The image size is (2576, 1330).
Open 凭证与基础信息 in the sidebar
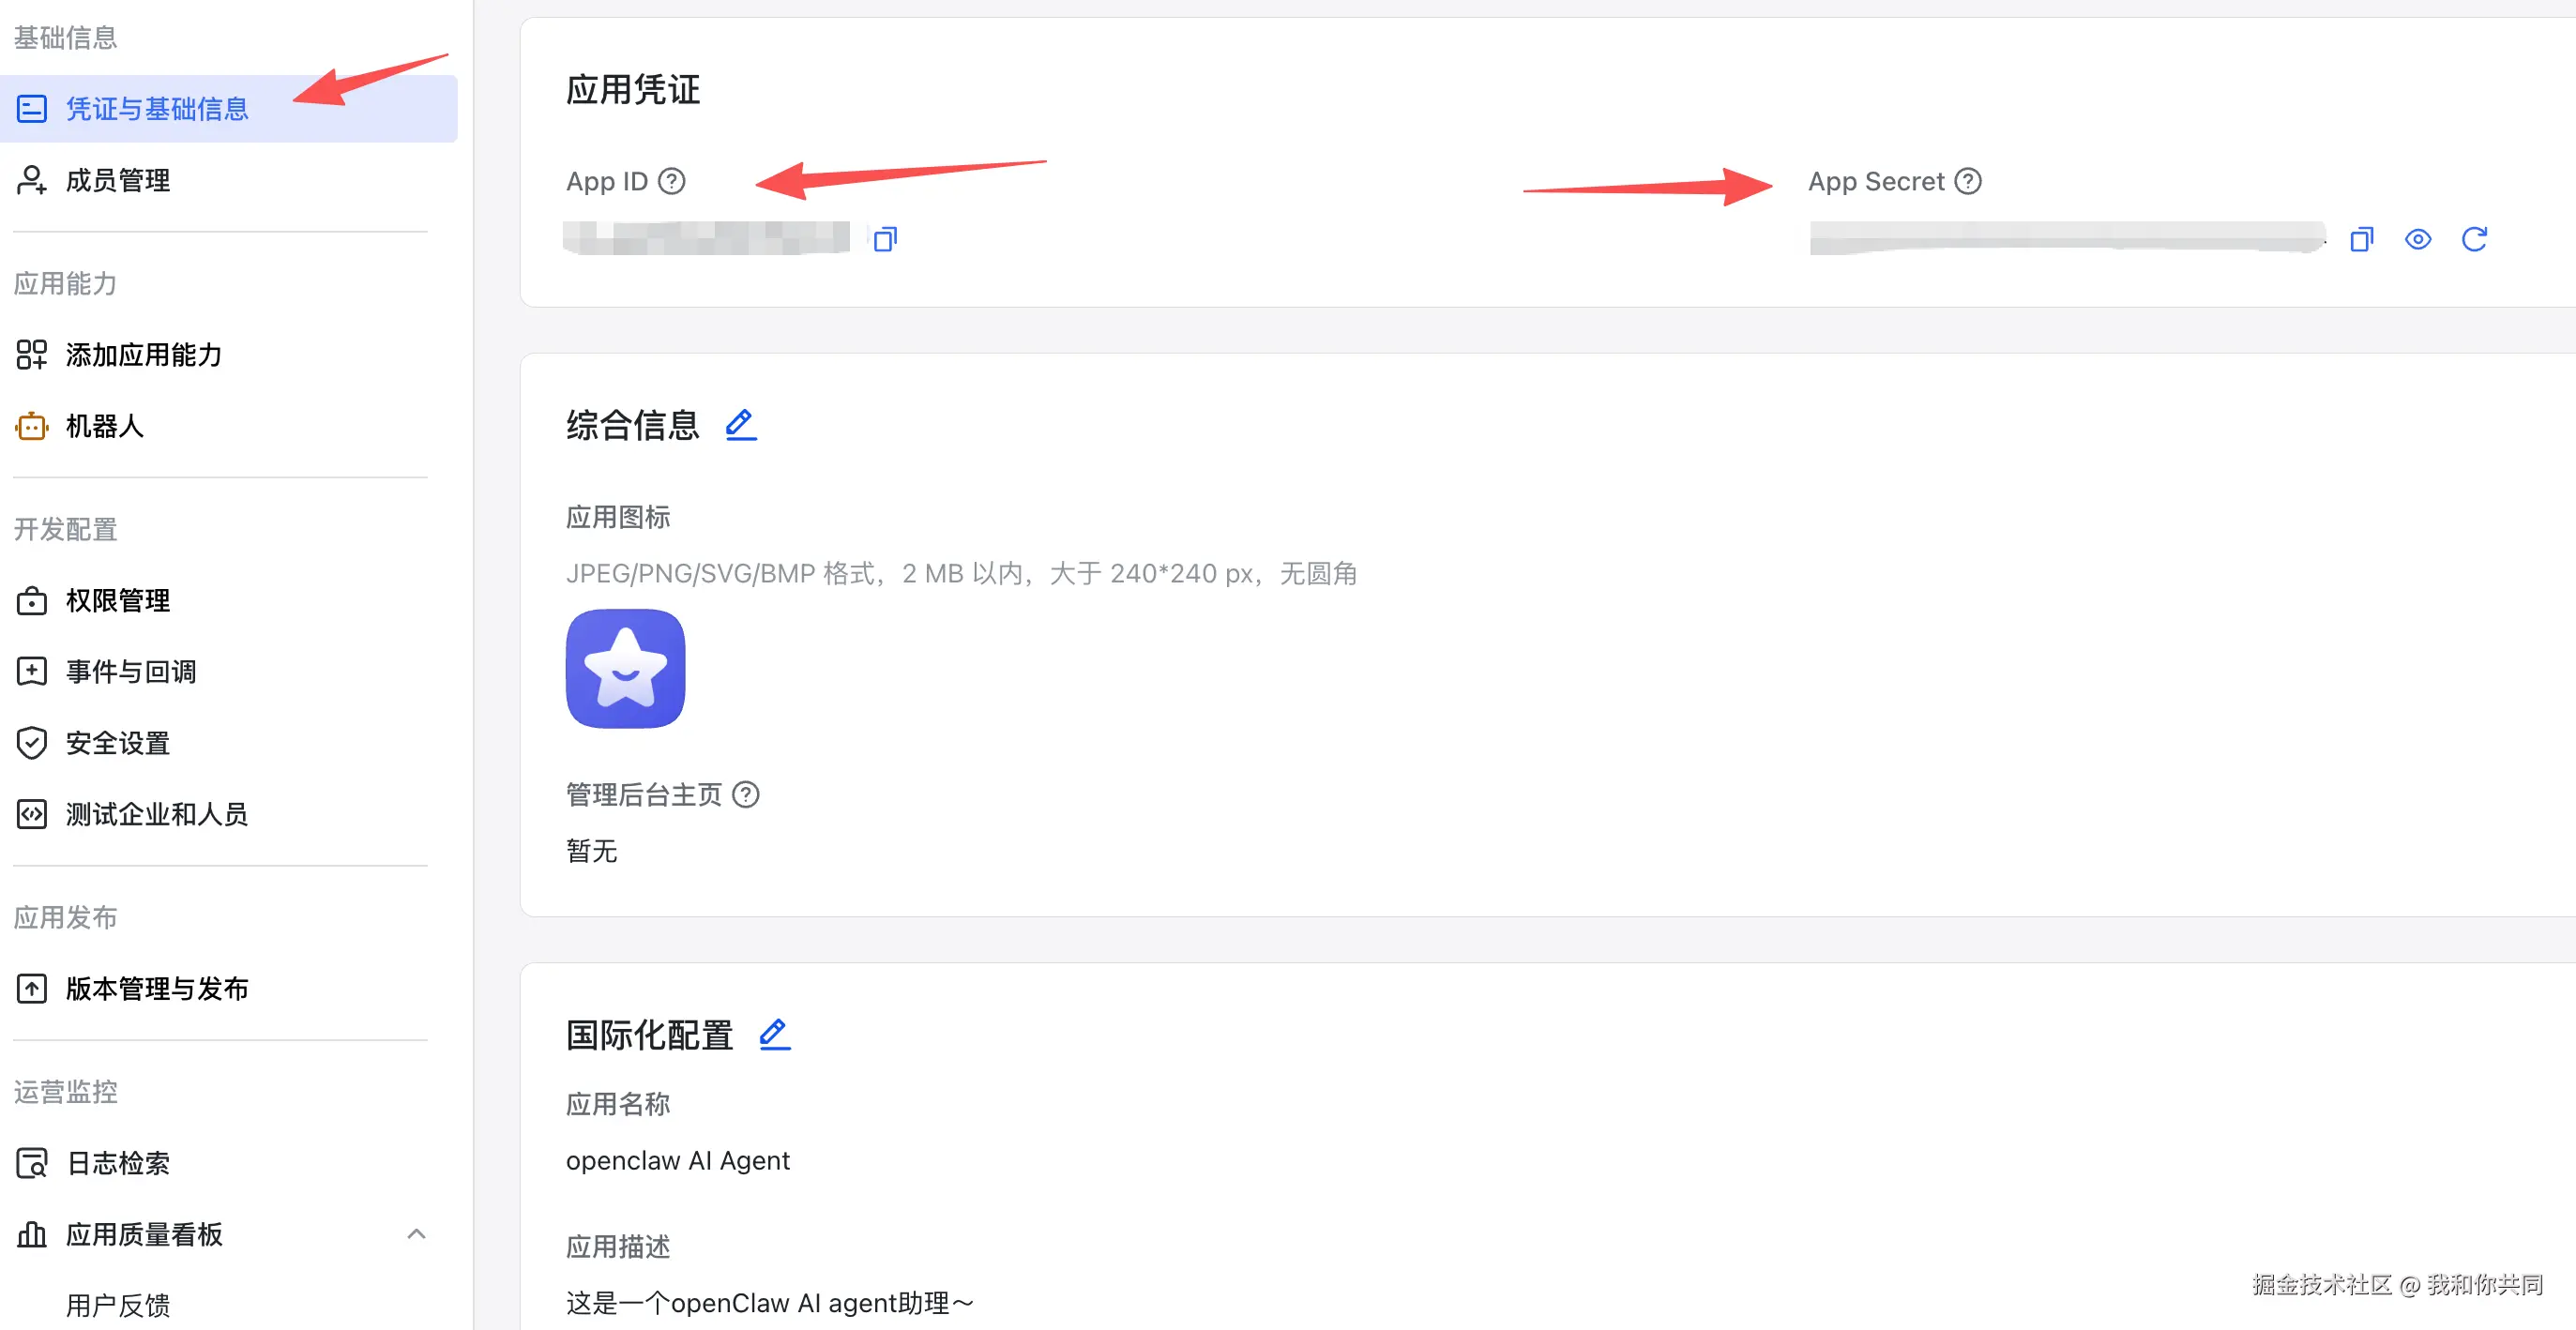click(x=229, y=108)
